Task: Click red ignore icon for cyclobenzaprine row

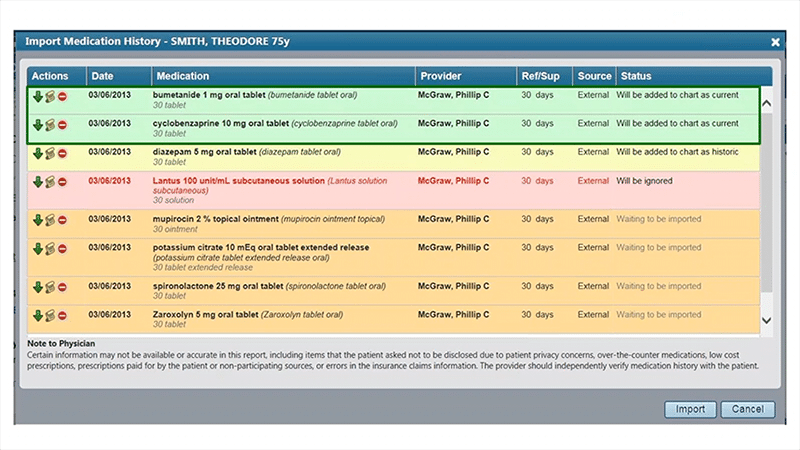Action: point(62,125)
